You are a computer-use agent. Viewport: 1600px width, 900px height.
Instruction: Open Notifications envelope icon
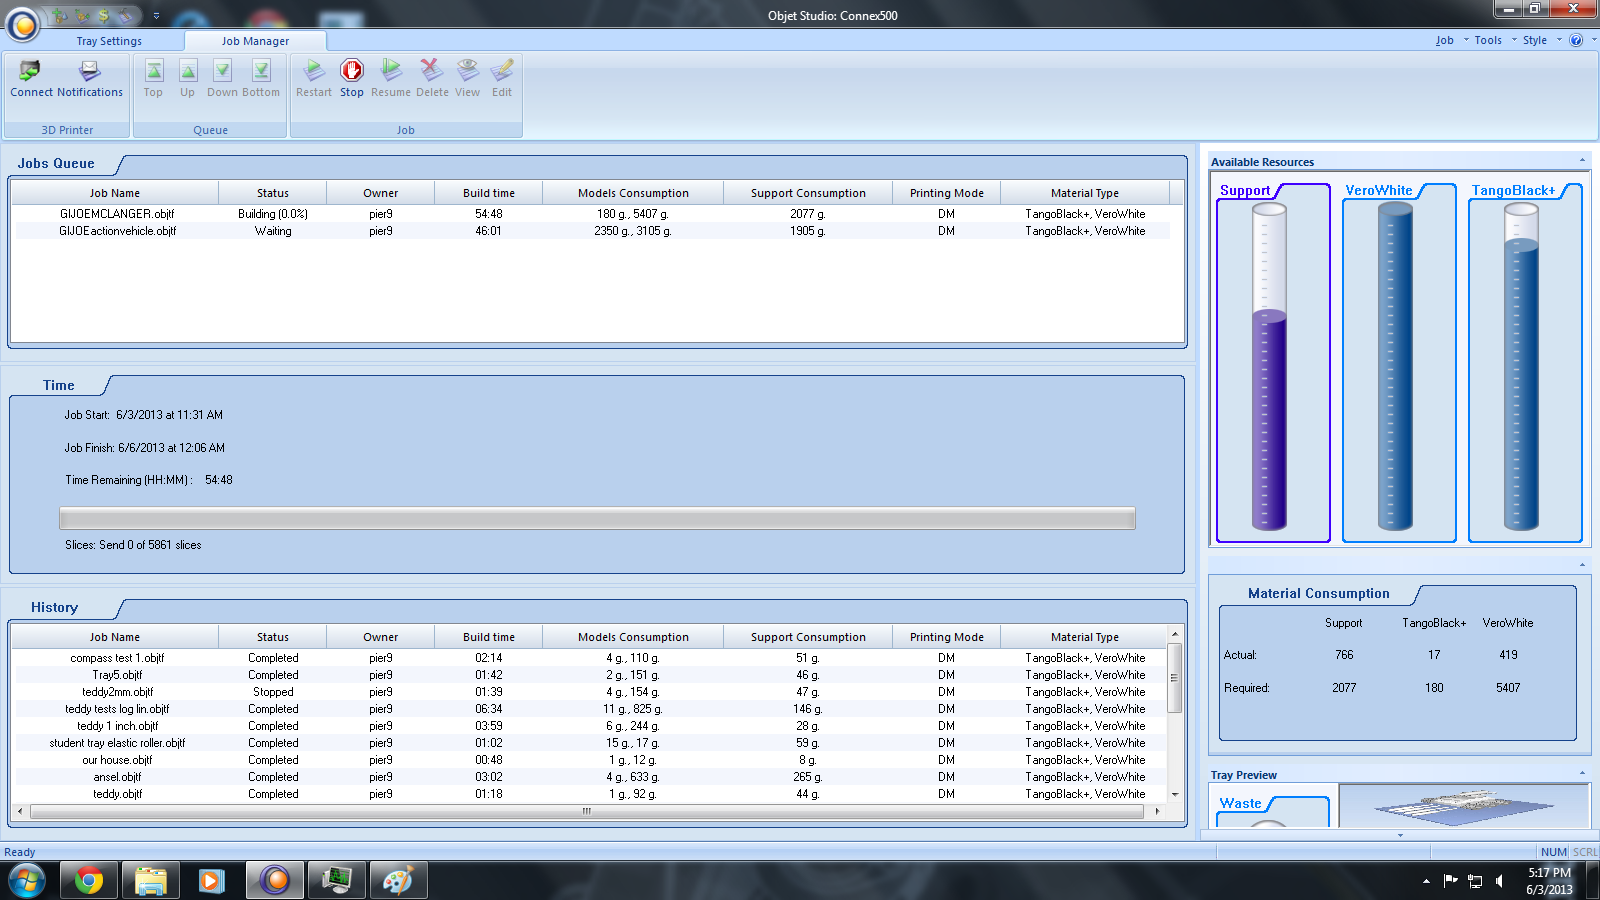point(90,70)
